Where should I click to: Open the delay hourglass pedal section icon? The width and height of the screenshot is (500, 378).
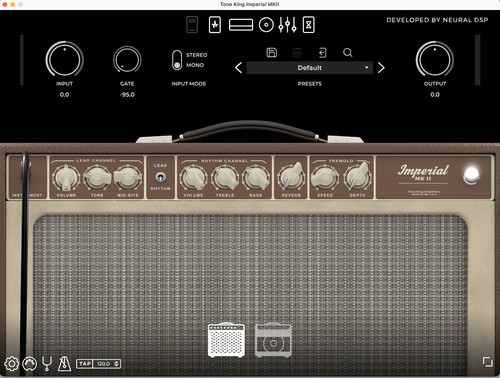point(309,25)
